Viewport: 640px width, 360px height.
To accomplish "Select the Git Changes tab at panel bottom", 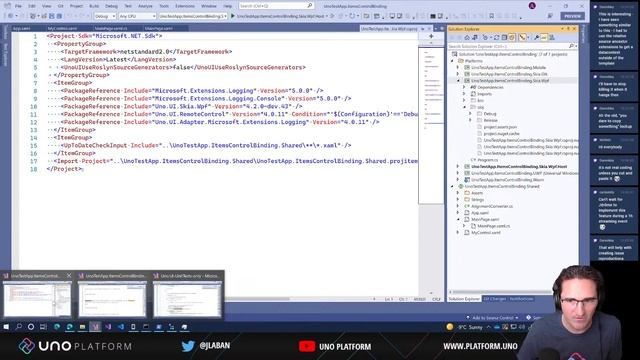I will point(494,299).
